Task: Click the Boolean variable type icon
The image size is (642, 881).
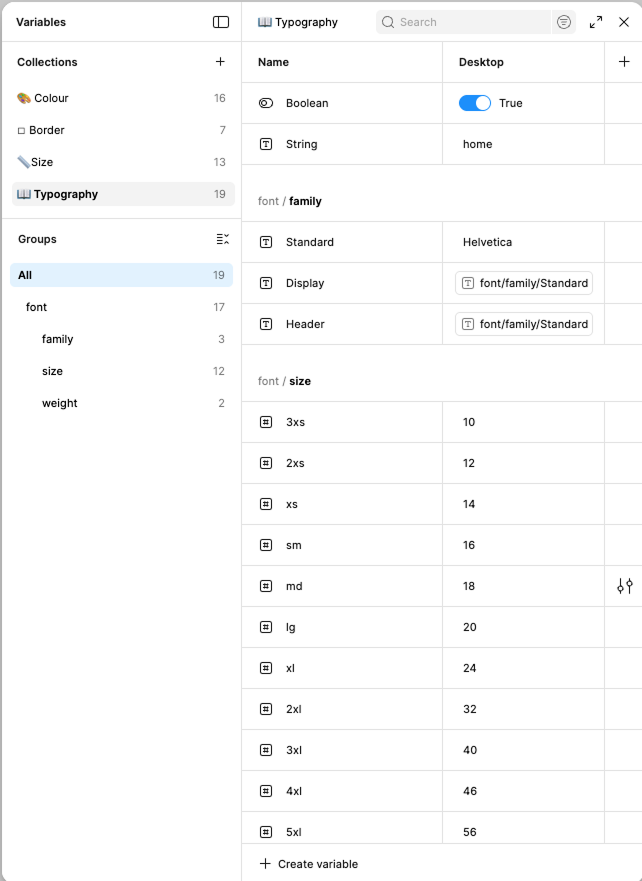Action: tap(266, 103)
